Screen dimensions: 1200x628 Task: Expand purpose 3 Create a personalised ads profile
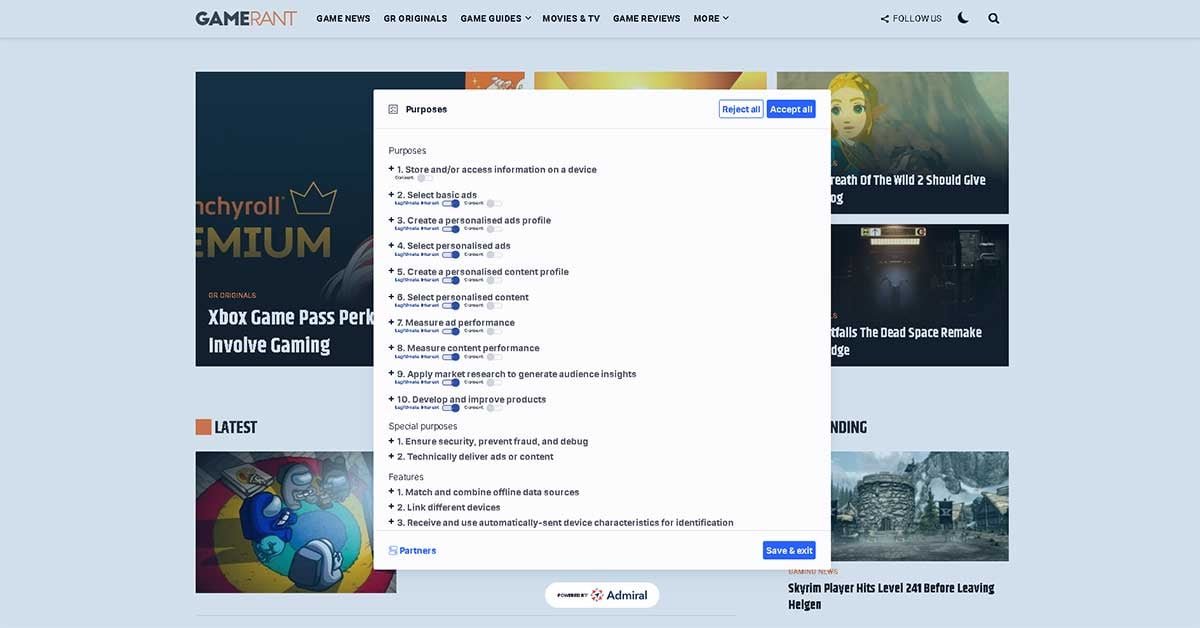(392, 220)
